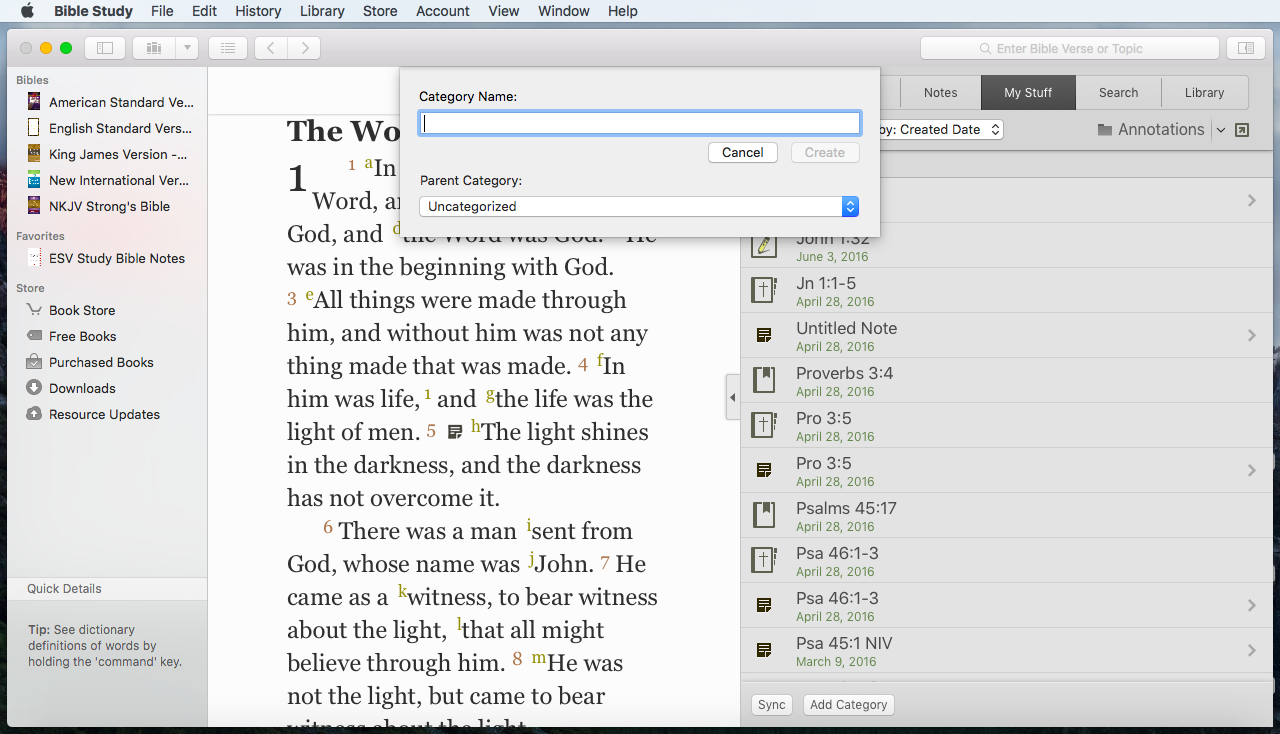Image resolution: width=1280 pixels, height=734 pixels.
Task: Open the File menu
Action: (x=162, y=11)
